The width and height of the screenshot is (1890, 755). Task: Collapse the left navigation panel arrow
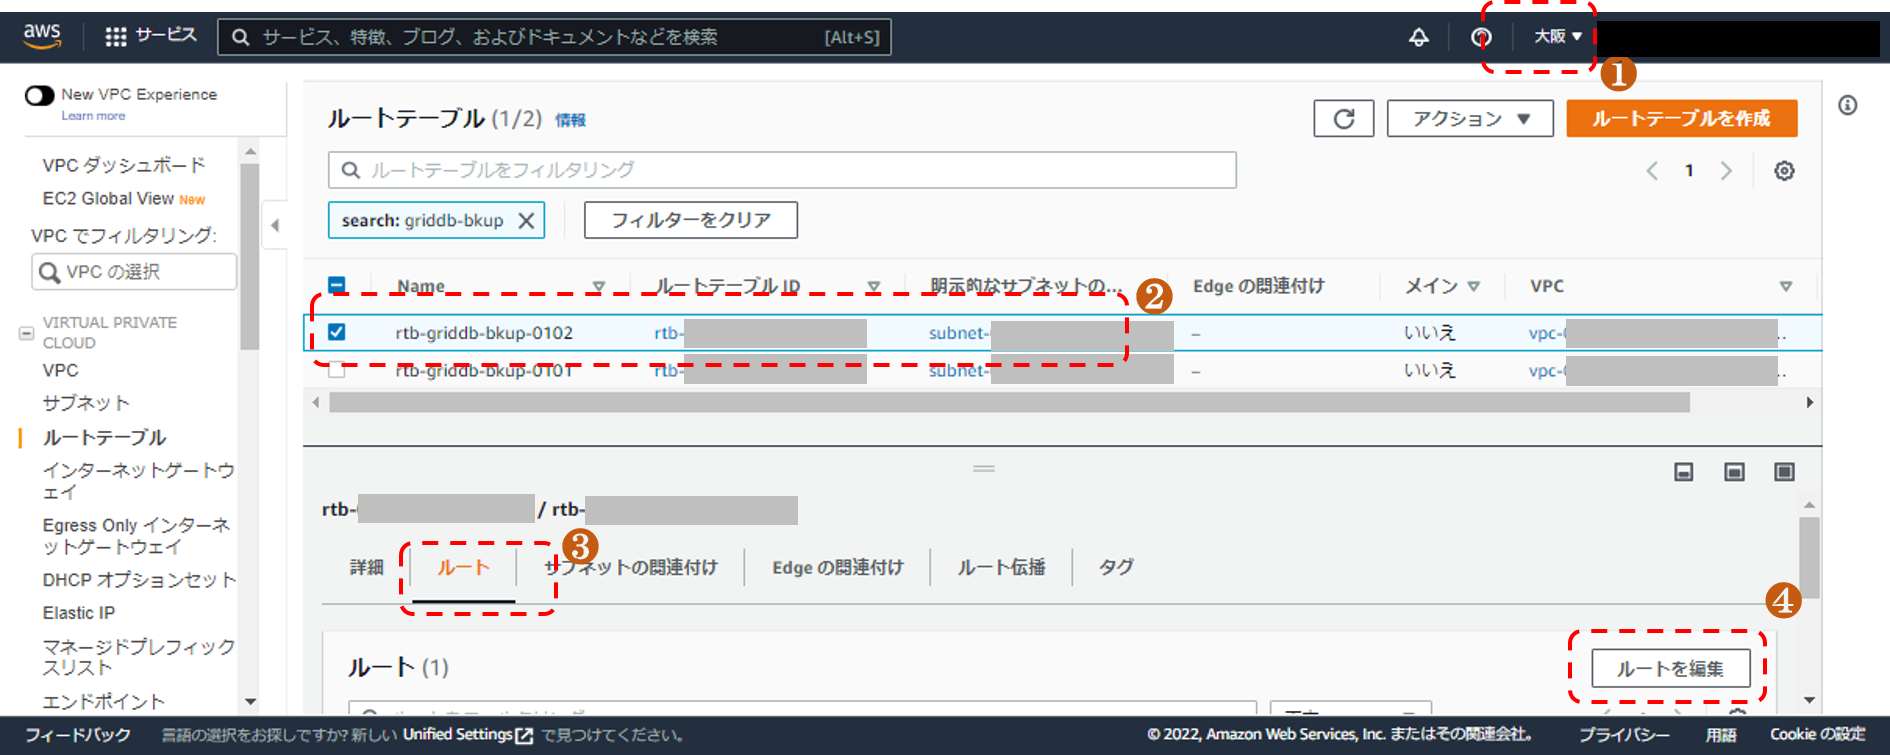click(275, 225)
